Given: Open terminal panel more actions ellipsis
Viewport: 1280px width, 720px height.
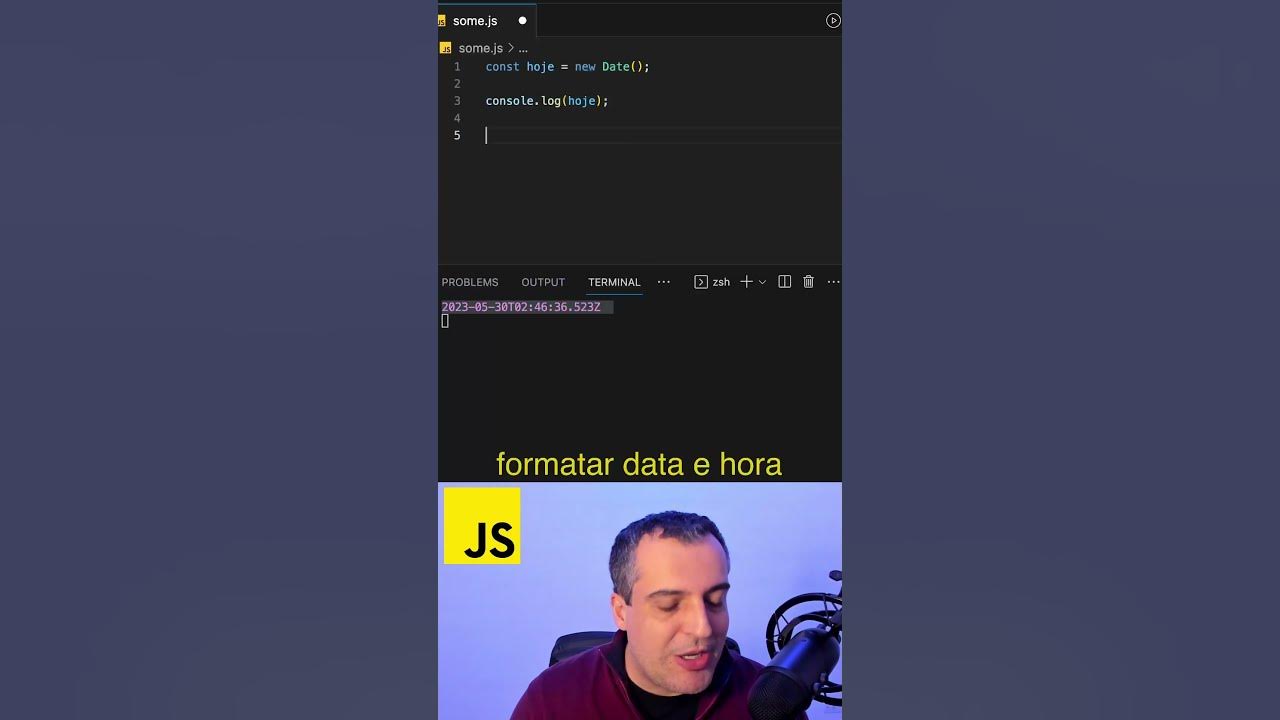Looking at the screenshot, I should point(833,282).
